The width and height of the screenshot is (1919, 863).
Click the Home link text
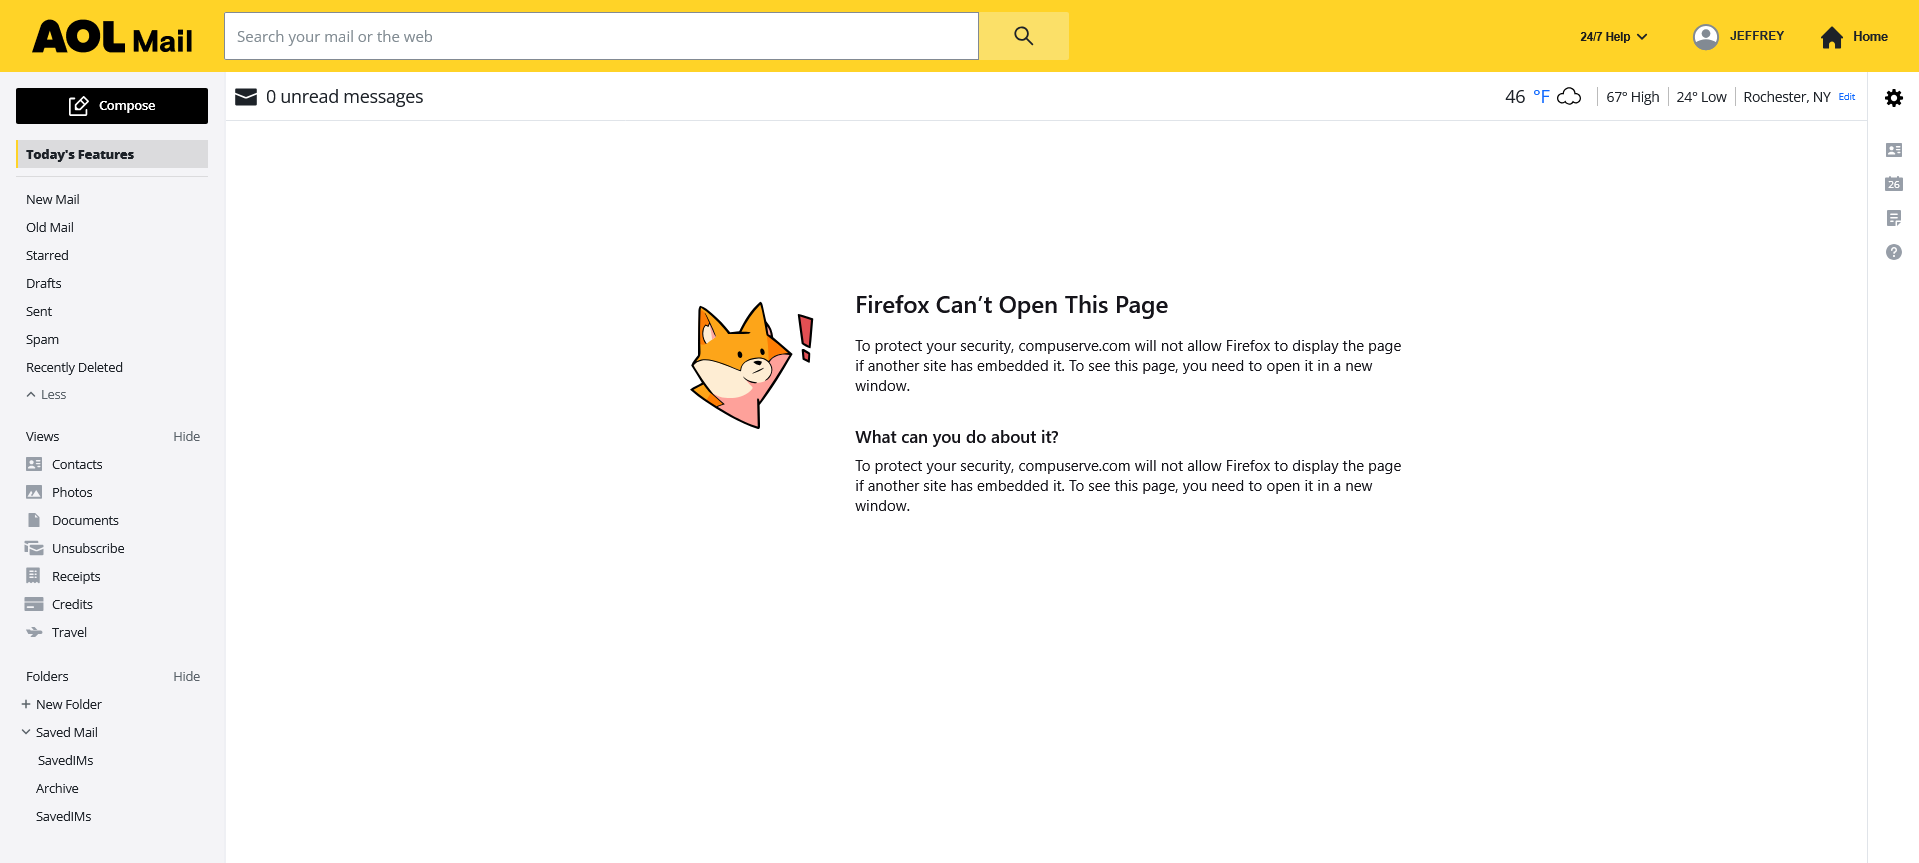pos(1870,37)
